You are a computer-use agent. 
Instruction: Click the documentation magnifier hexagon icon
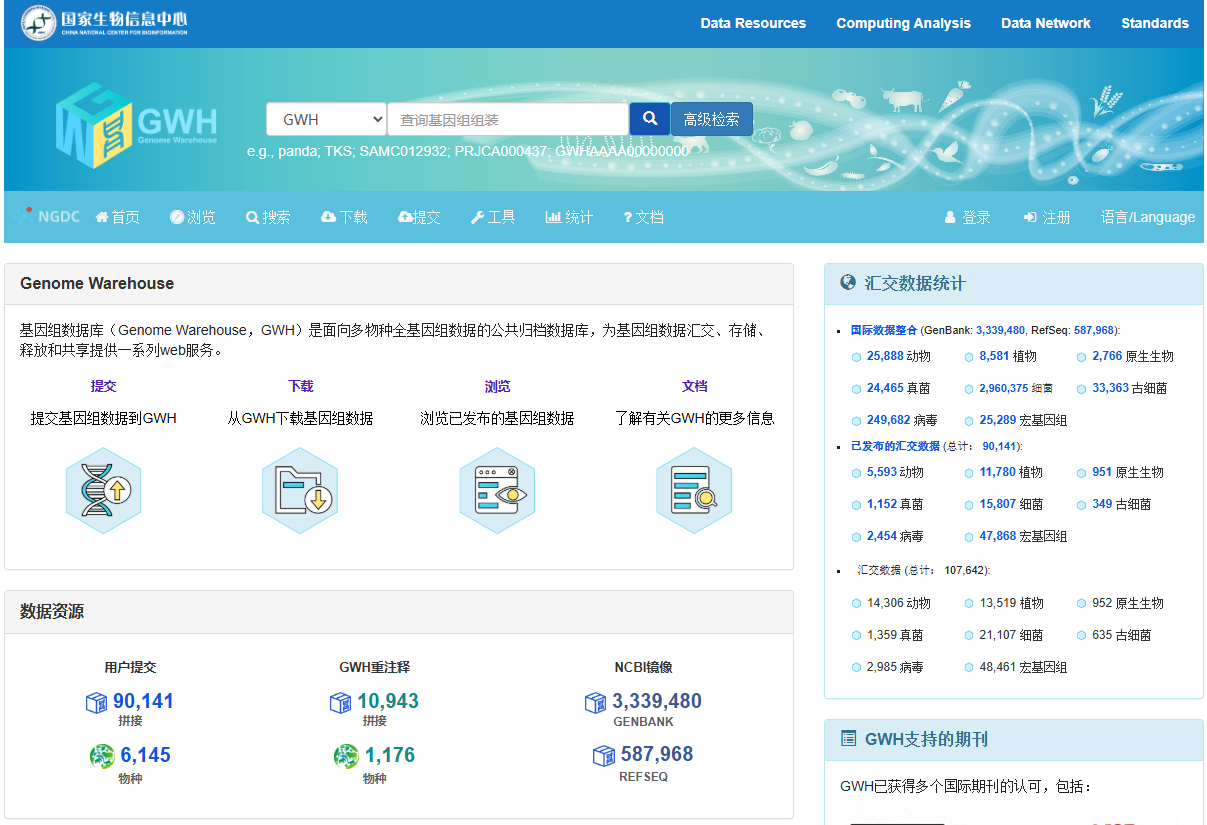[694, 490]
